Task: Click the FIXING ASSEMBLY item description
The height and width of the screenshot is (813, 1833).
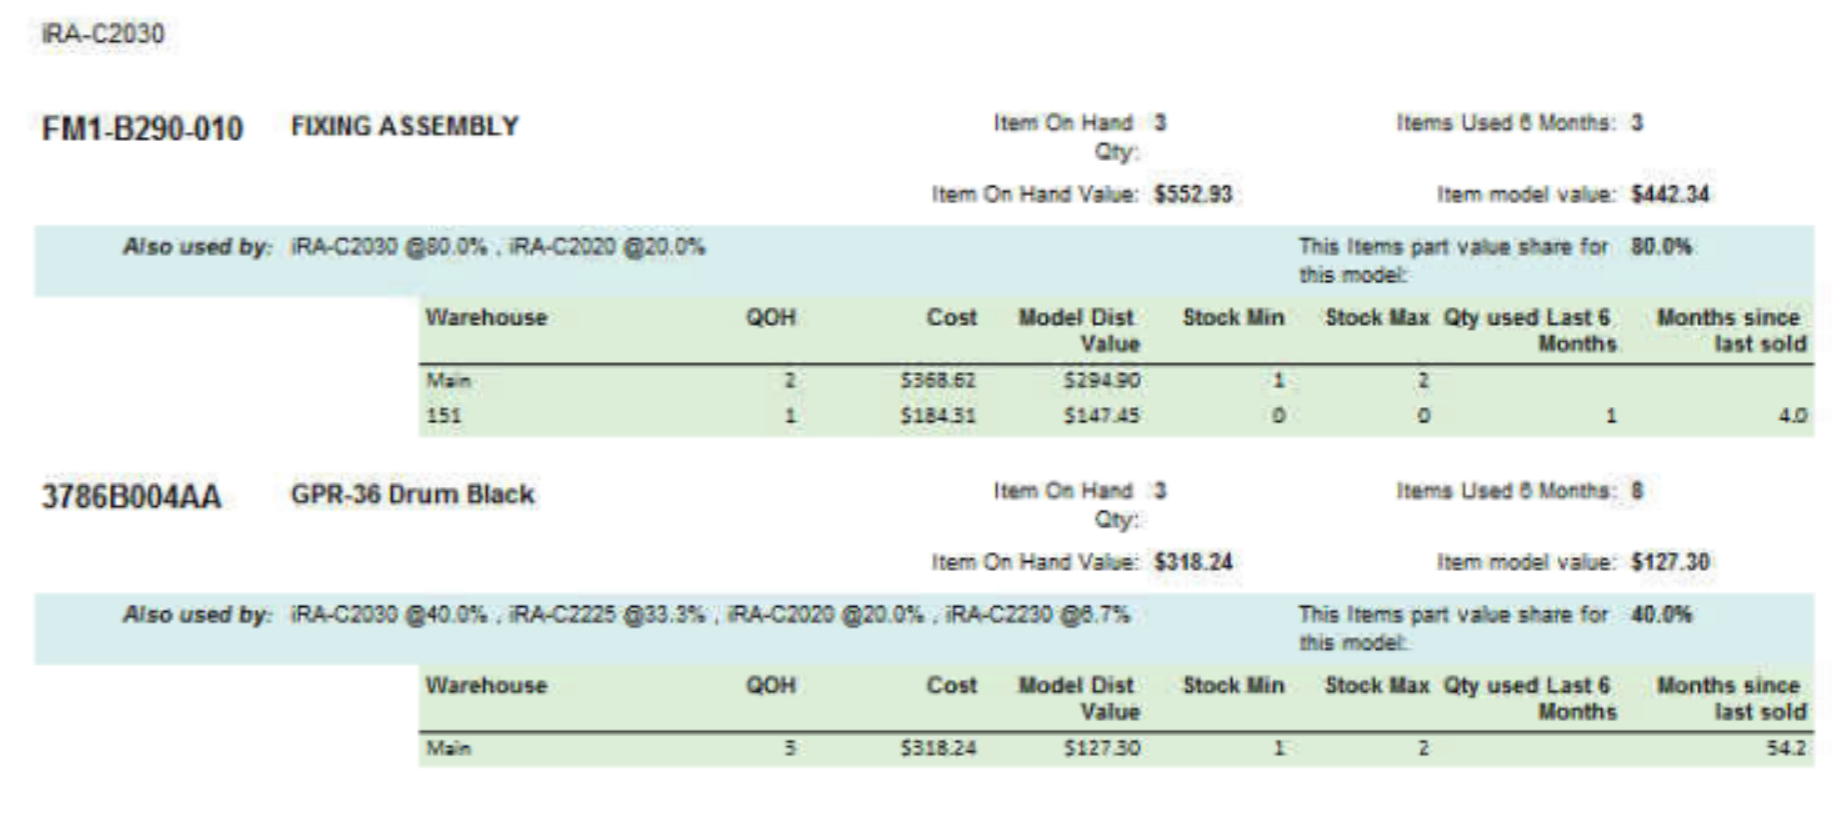Action: [x=405, y=126]
